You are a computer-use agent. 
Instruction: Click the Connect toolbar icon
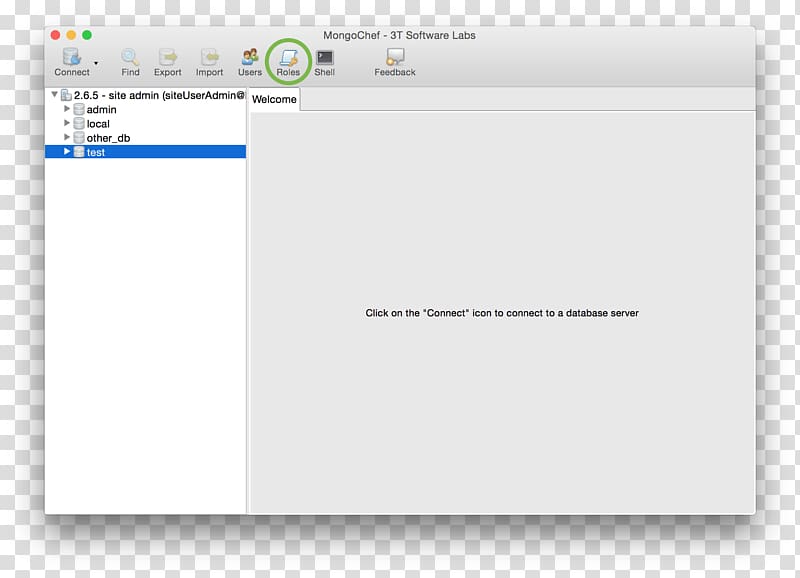pyautogui.click(x=72, y=62)
